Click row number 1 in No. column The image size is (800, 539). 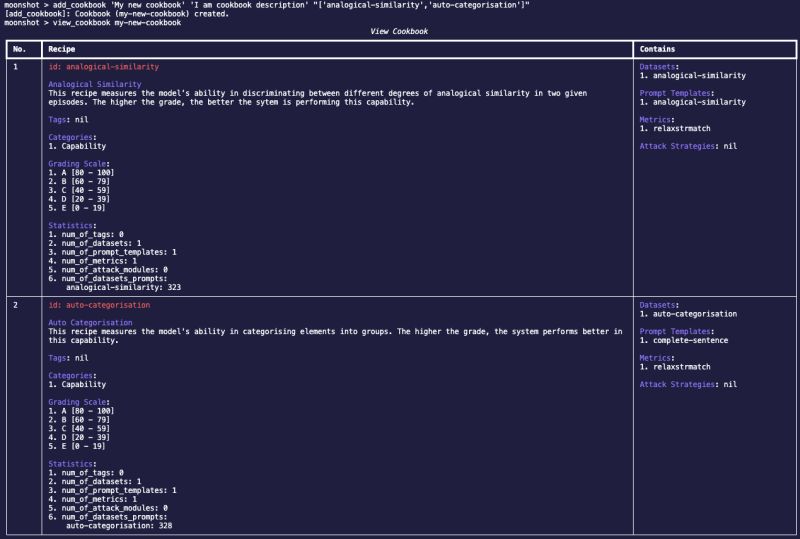tap(15, 67)
